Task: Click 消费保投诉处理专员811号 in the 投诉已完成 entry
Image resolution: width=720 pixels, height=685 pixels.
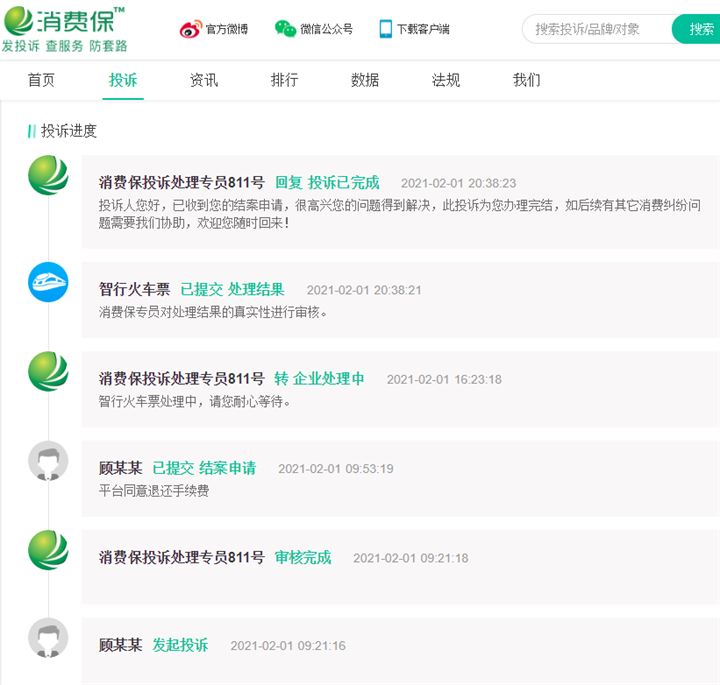Action: pos(182,183)
